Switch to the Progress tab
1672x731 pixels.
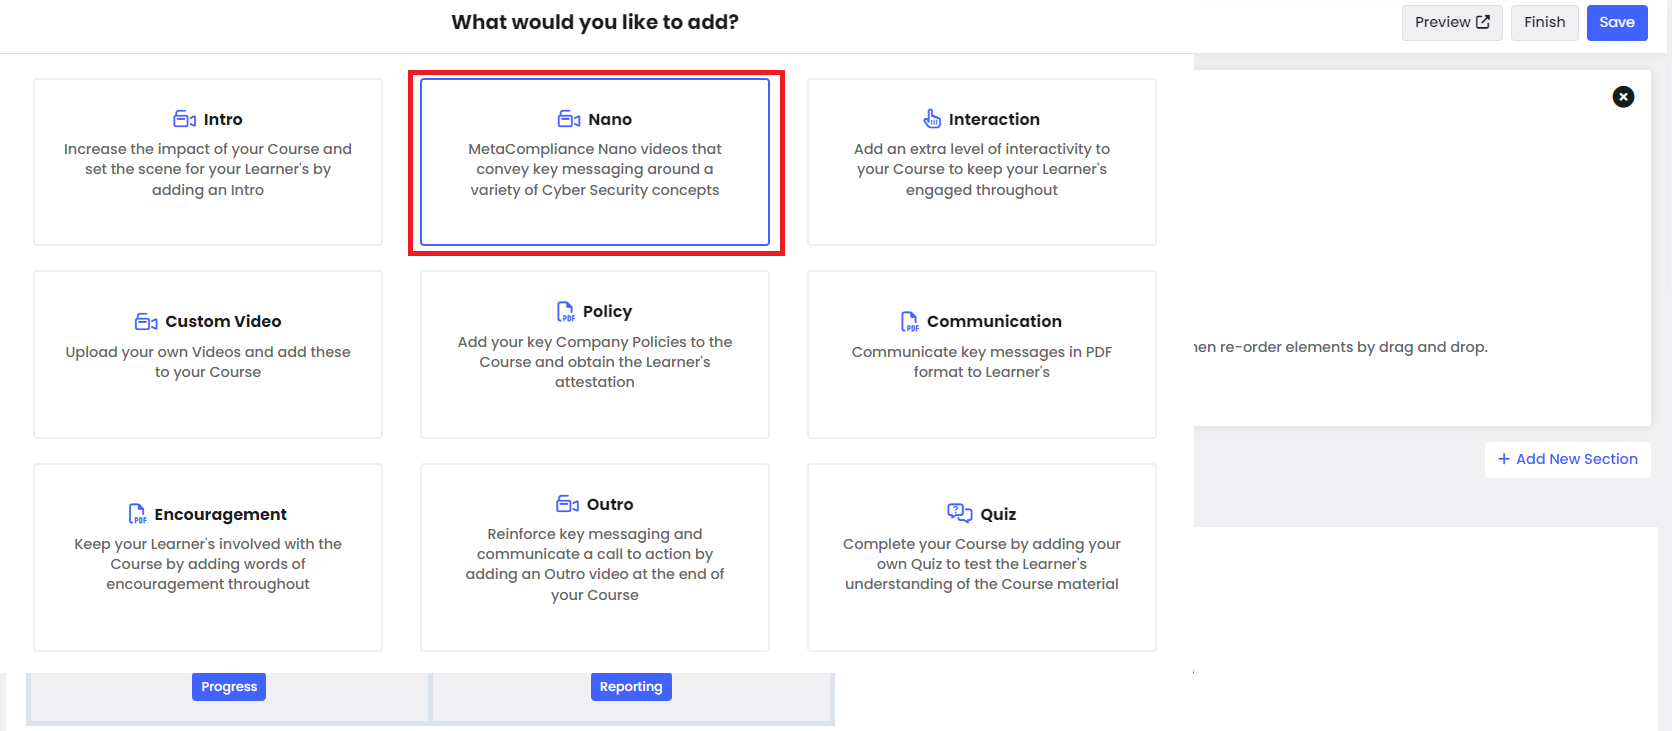coord(229,686)
